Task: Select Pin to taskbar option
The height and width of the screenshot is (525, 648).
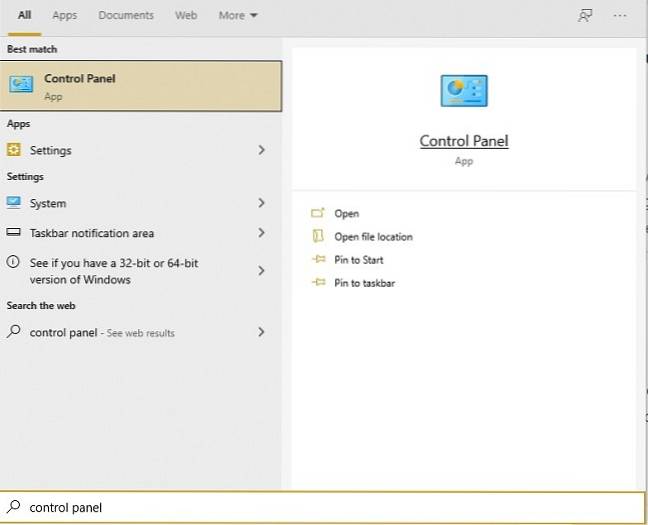Action: (x=364, y=283)
